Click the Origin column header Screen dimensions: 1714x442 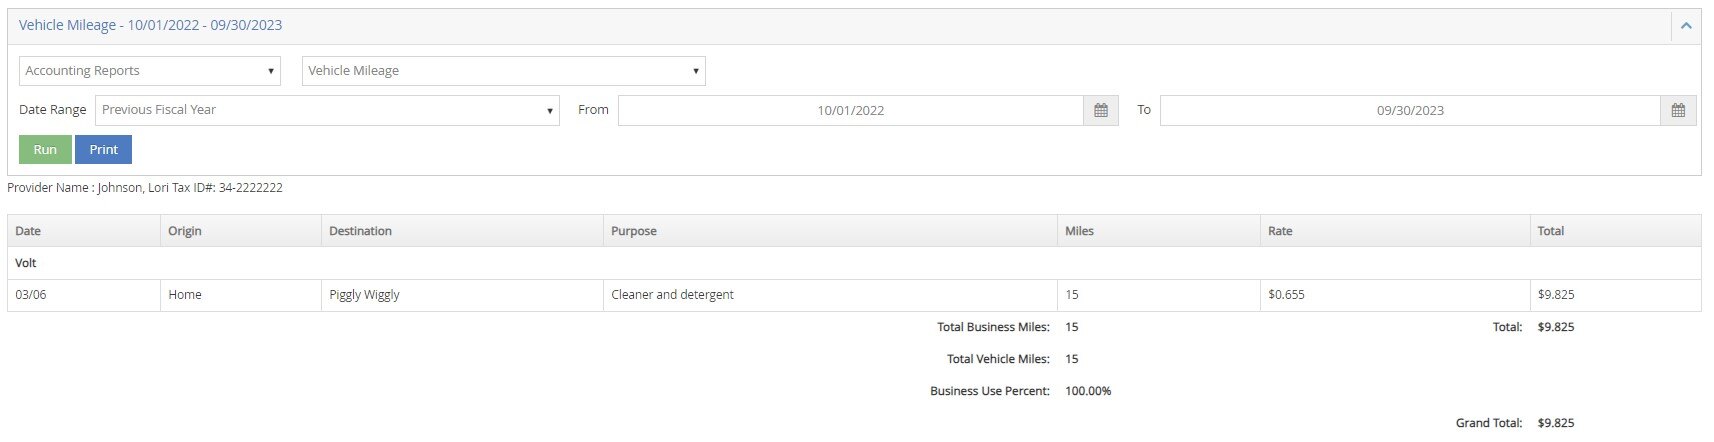pyautogui.click(x=185, y=231)
